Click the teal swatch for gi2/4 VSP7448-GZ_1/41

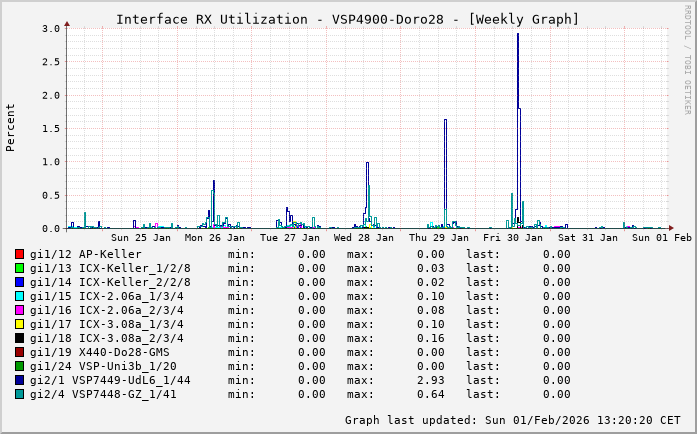coord(20,394)
